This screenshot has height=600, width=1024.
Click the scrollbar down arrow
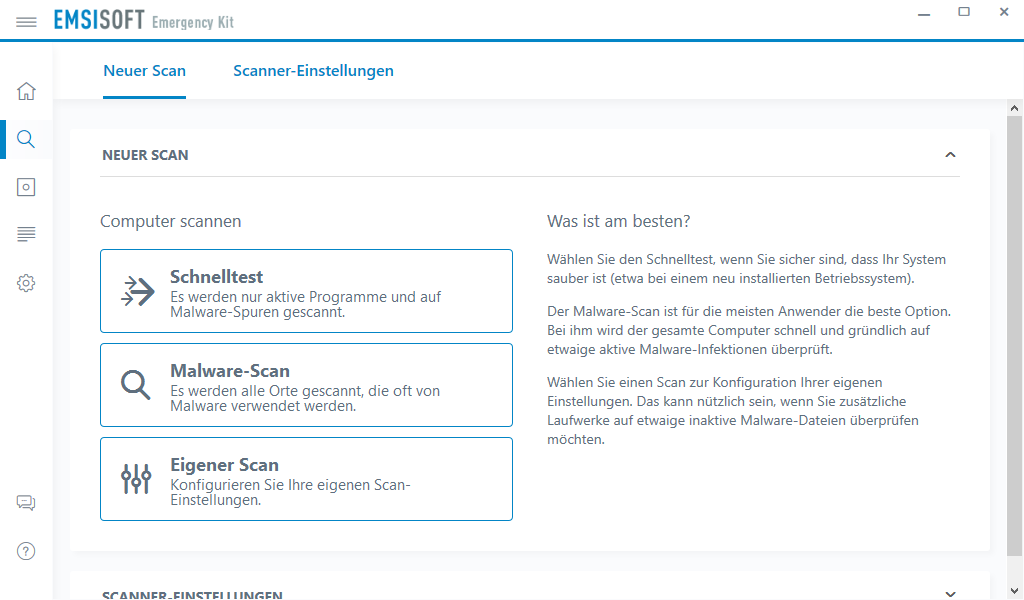[1014, 589]
